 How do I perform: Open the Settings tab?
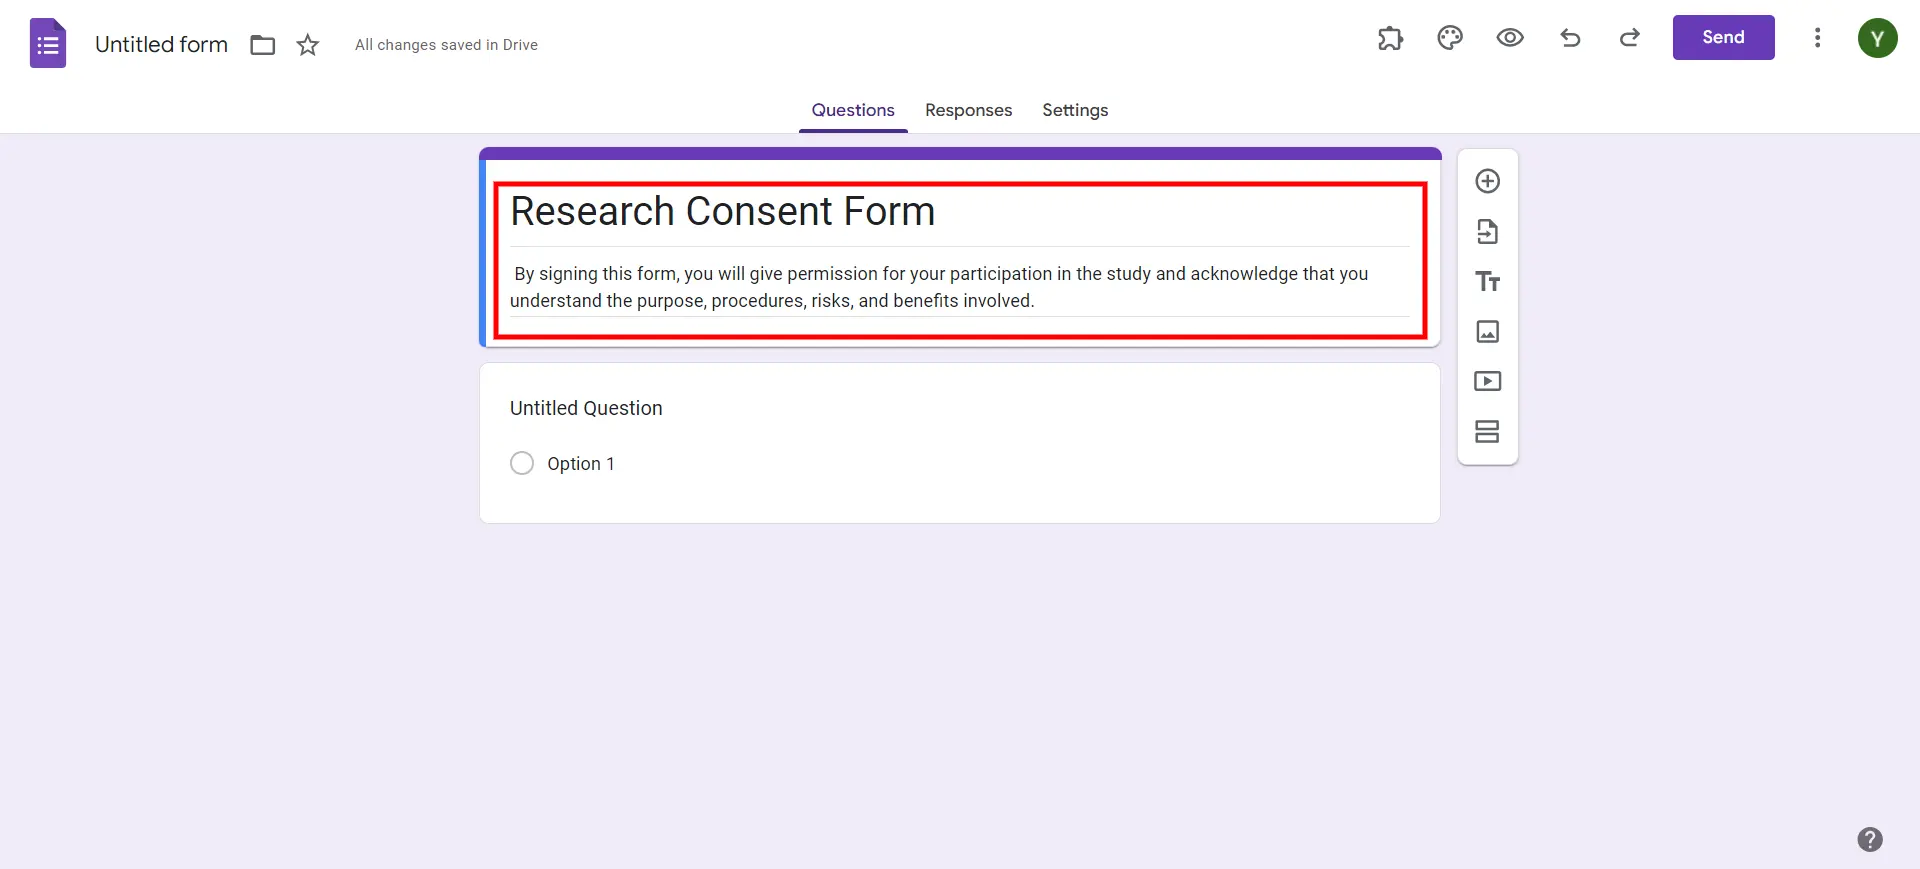[x=1075, y=110]
